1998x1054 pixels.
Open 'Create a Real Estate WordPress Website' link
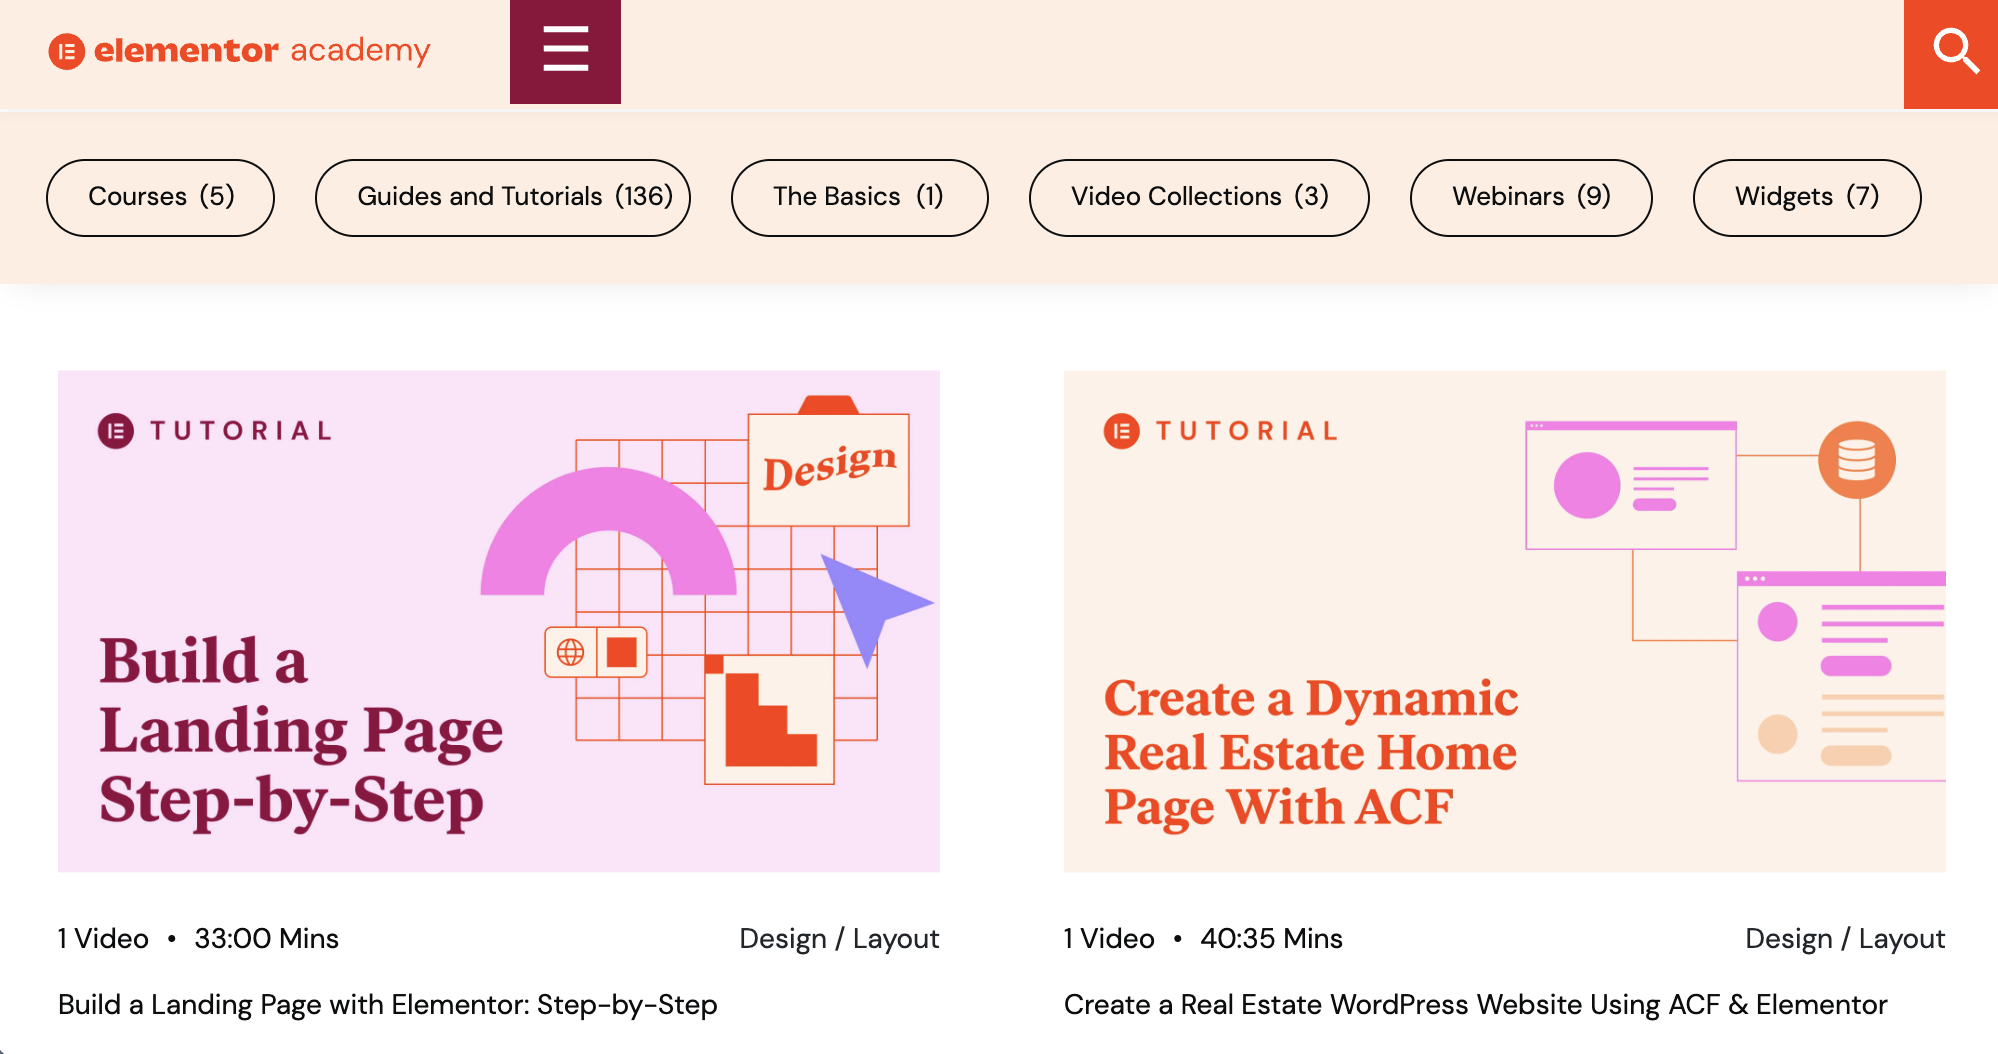[x=1475, y=1004]
